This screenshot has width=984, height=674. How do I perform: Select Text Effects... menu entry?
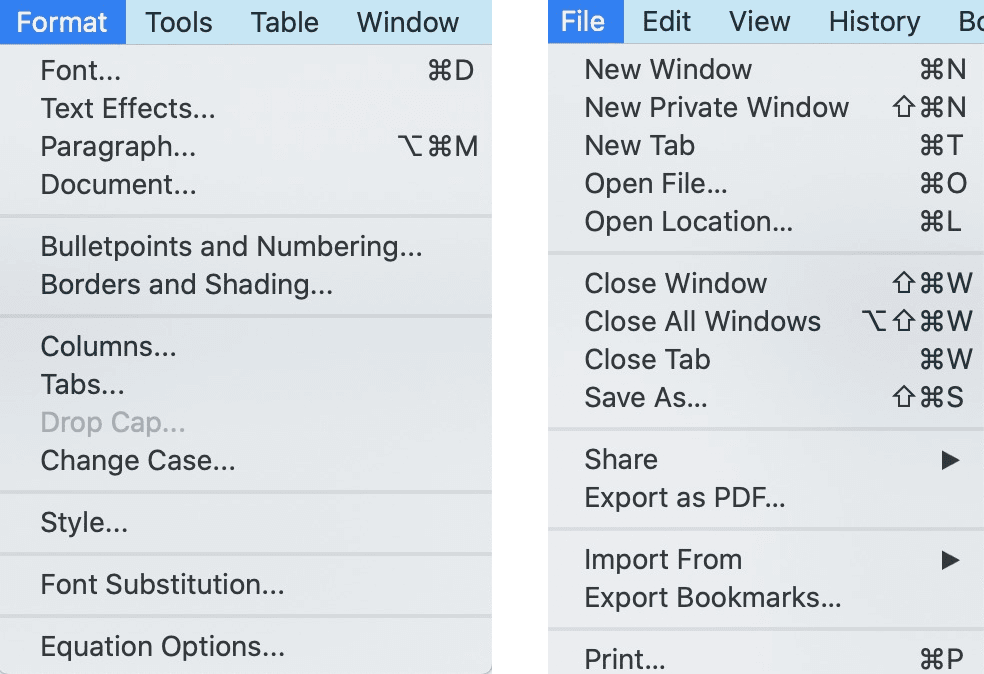pyautogui.click(x=128, y=108)
